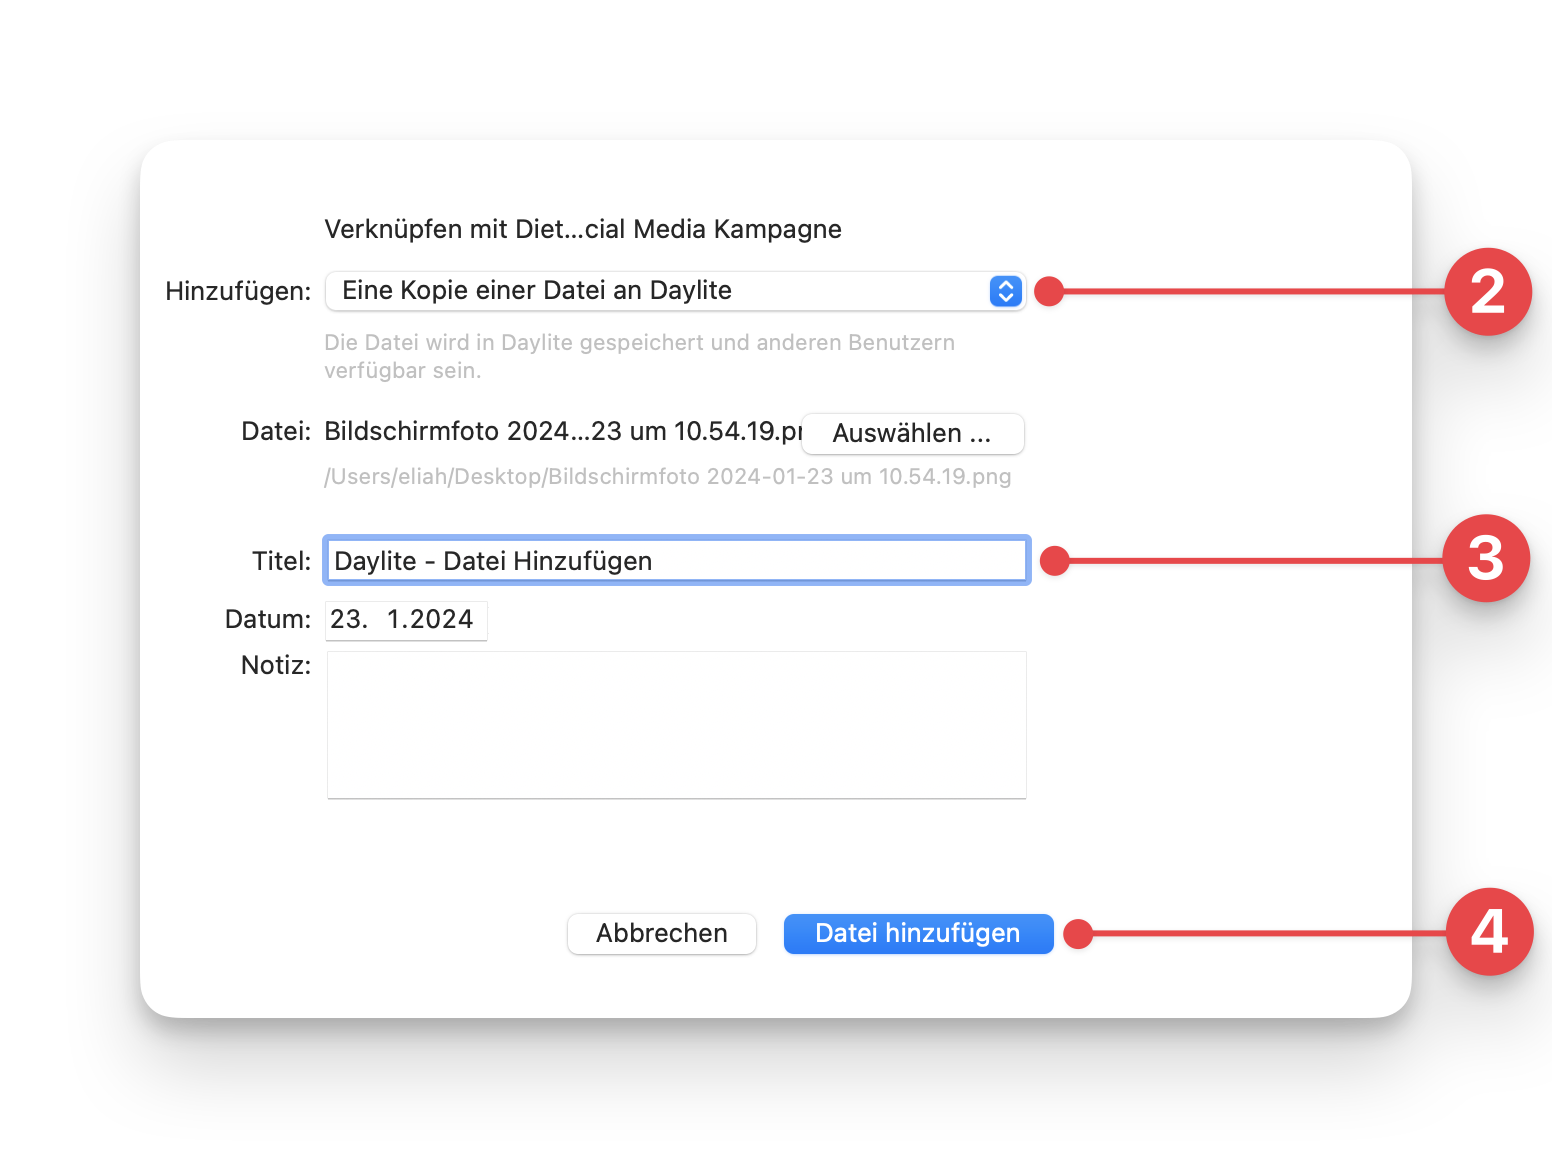Click the Titel label
1552x1158 pixels.
(x=282, y=562)
